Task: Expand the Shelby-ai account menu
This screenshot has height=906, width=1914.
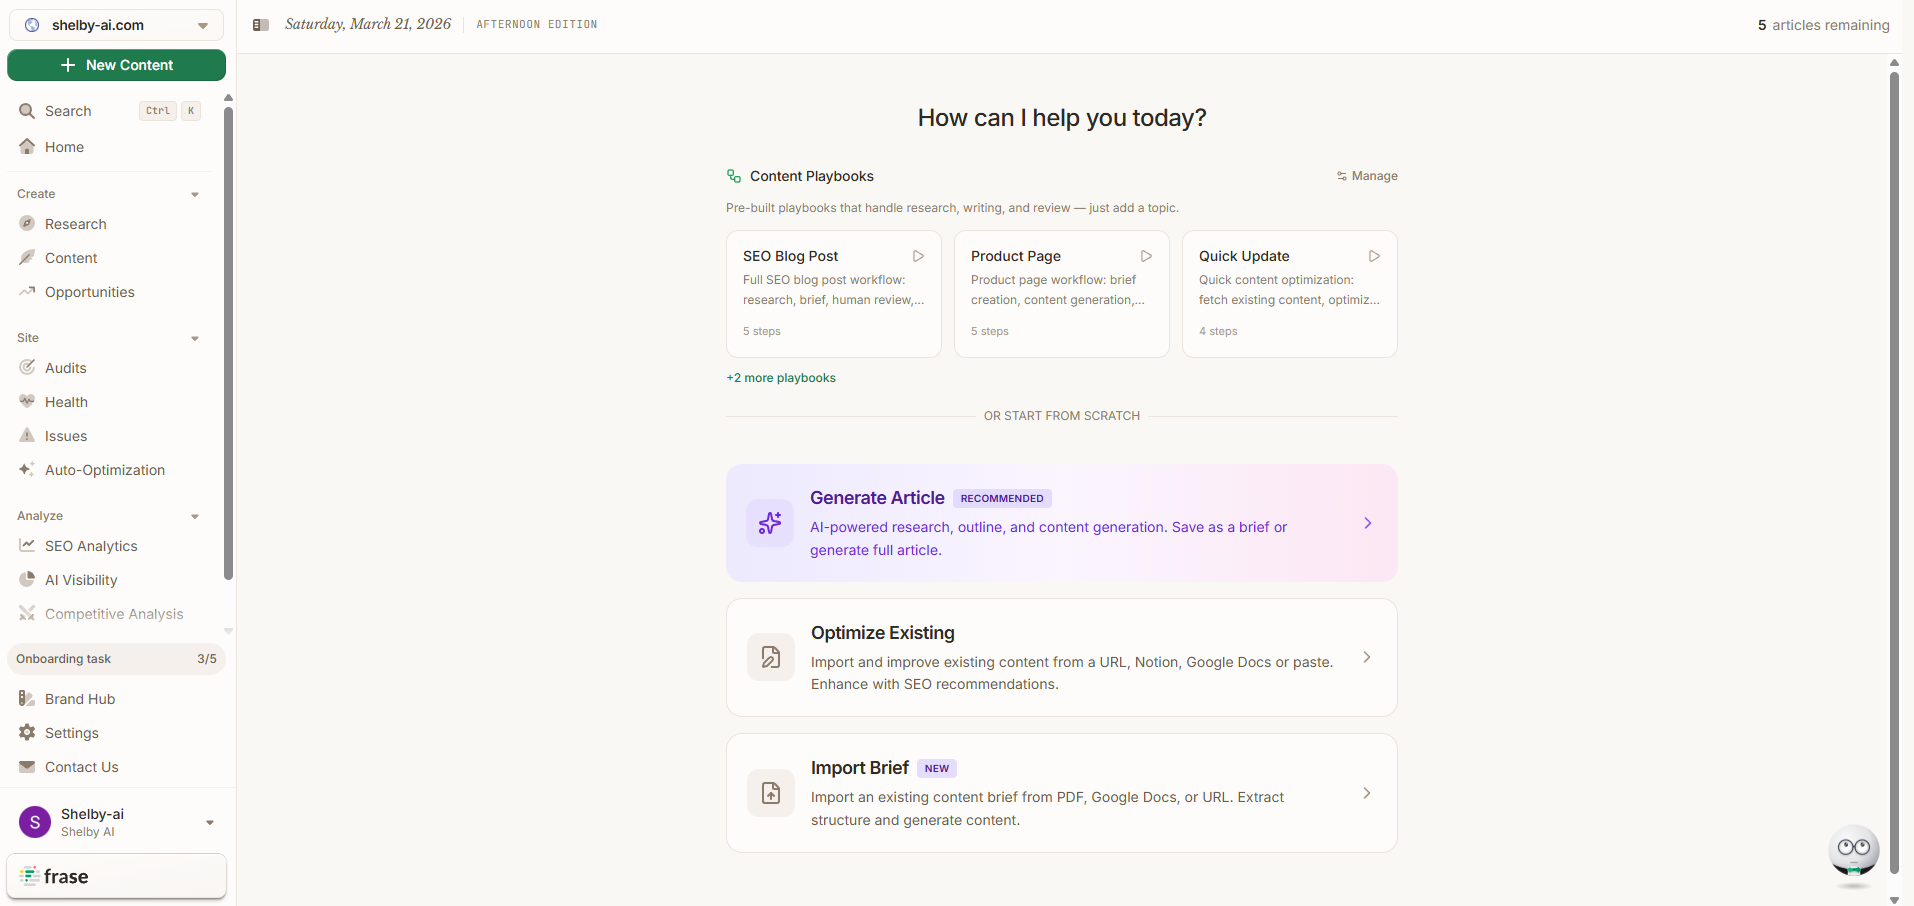Action: 209,821
